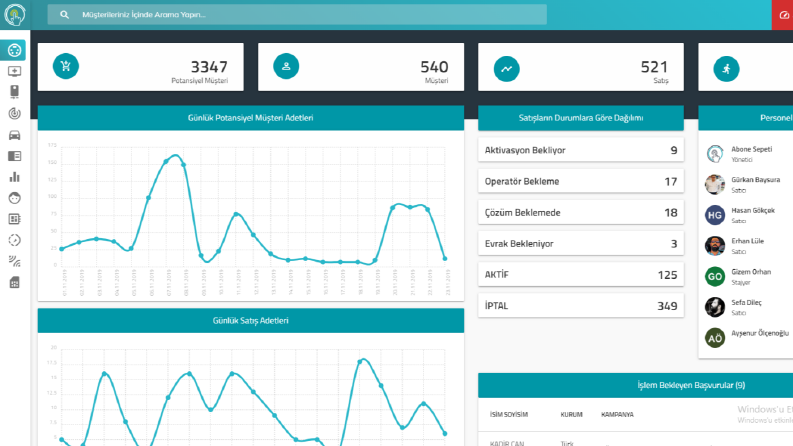Click the newspaper layout sidebar icon

tap(15, 156)
